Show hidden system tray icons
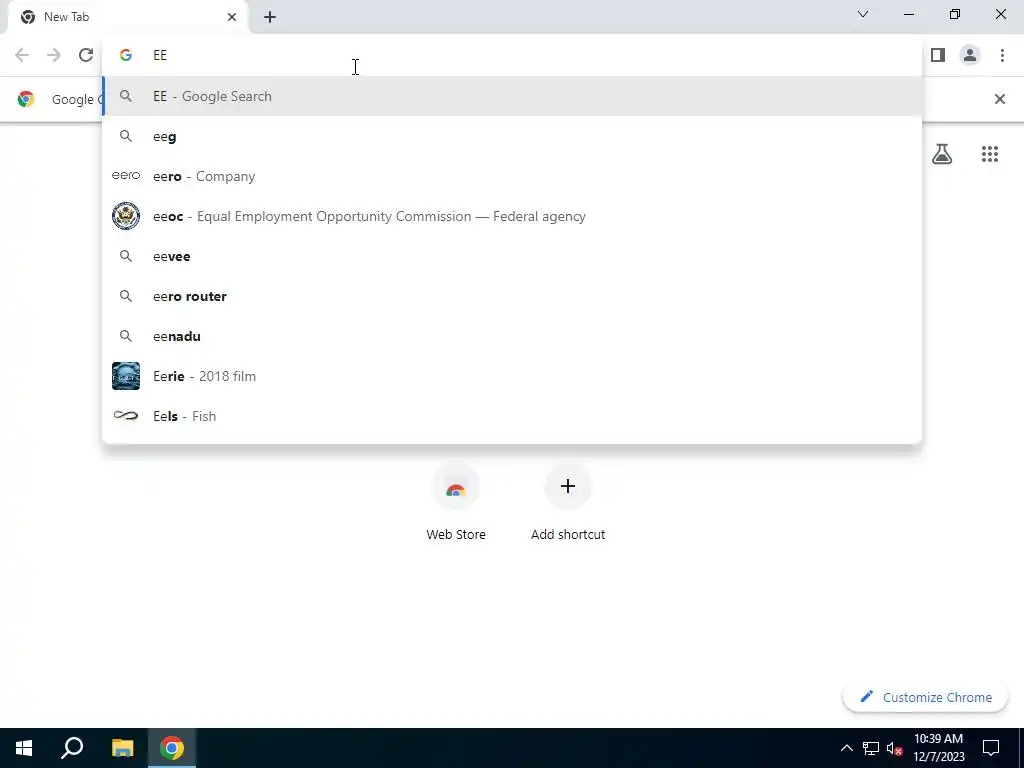 point(846,748)
